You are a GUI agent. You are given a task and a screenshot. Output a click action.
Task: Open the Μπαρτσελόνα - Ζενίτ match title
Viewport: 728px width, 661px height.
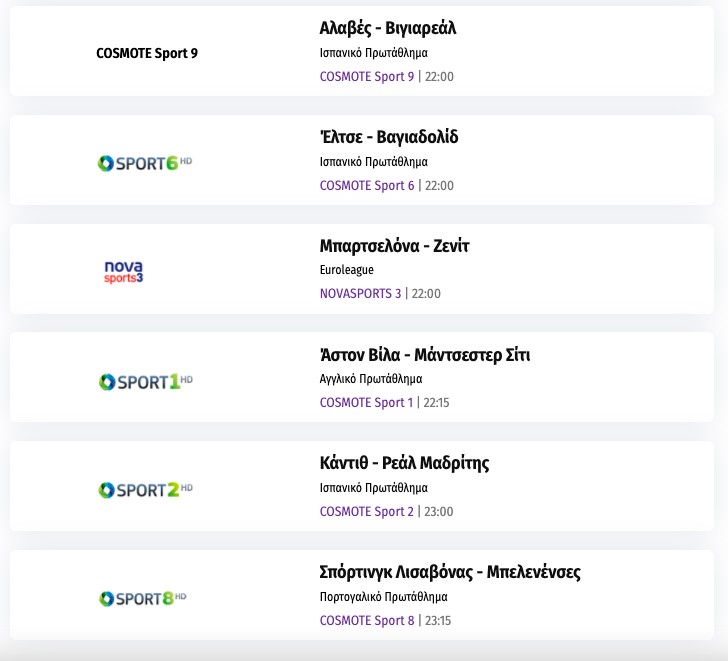point(394,246)
